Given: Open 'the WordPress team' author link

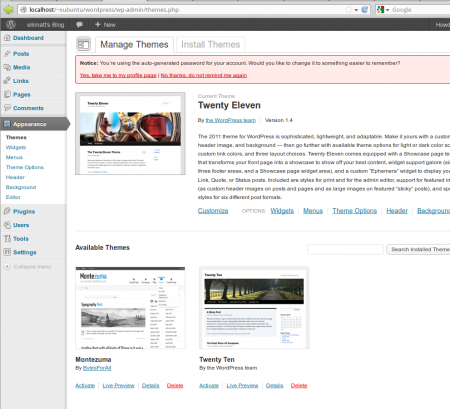Looking at the screenshot, I should [231, 120].
